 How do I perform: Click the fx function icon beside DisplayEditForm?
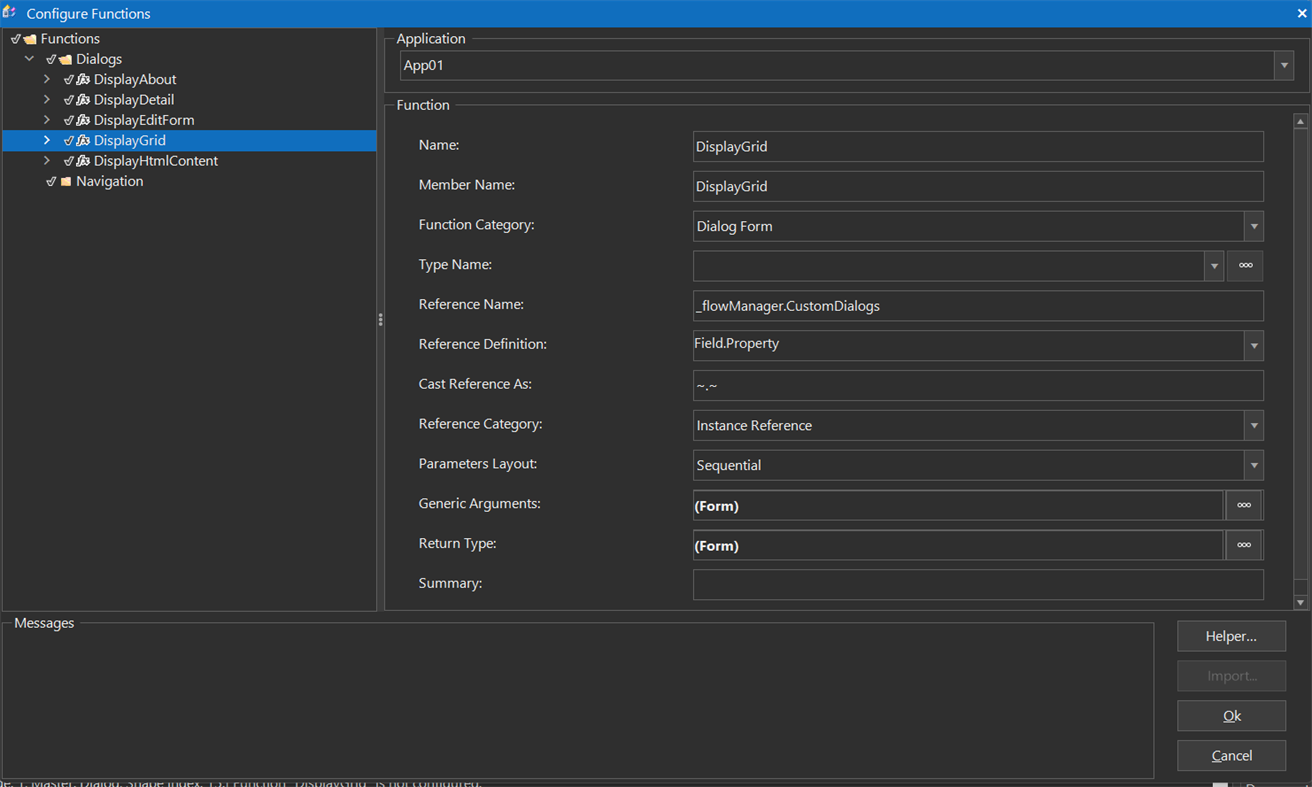point(83,120)
